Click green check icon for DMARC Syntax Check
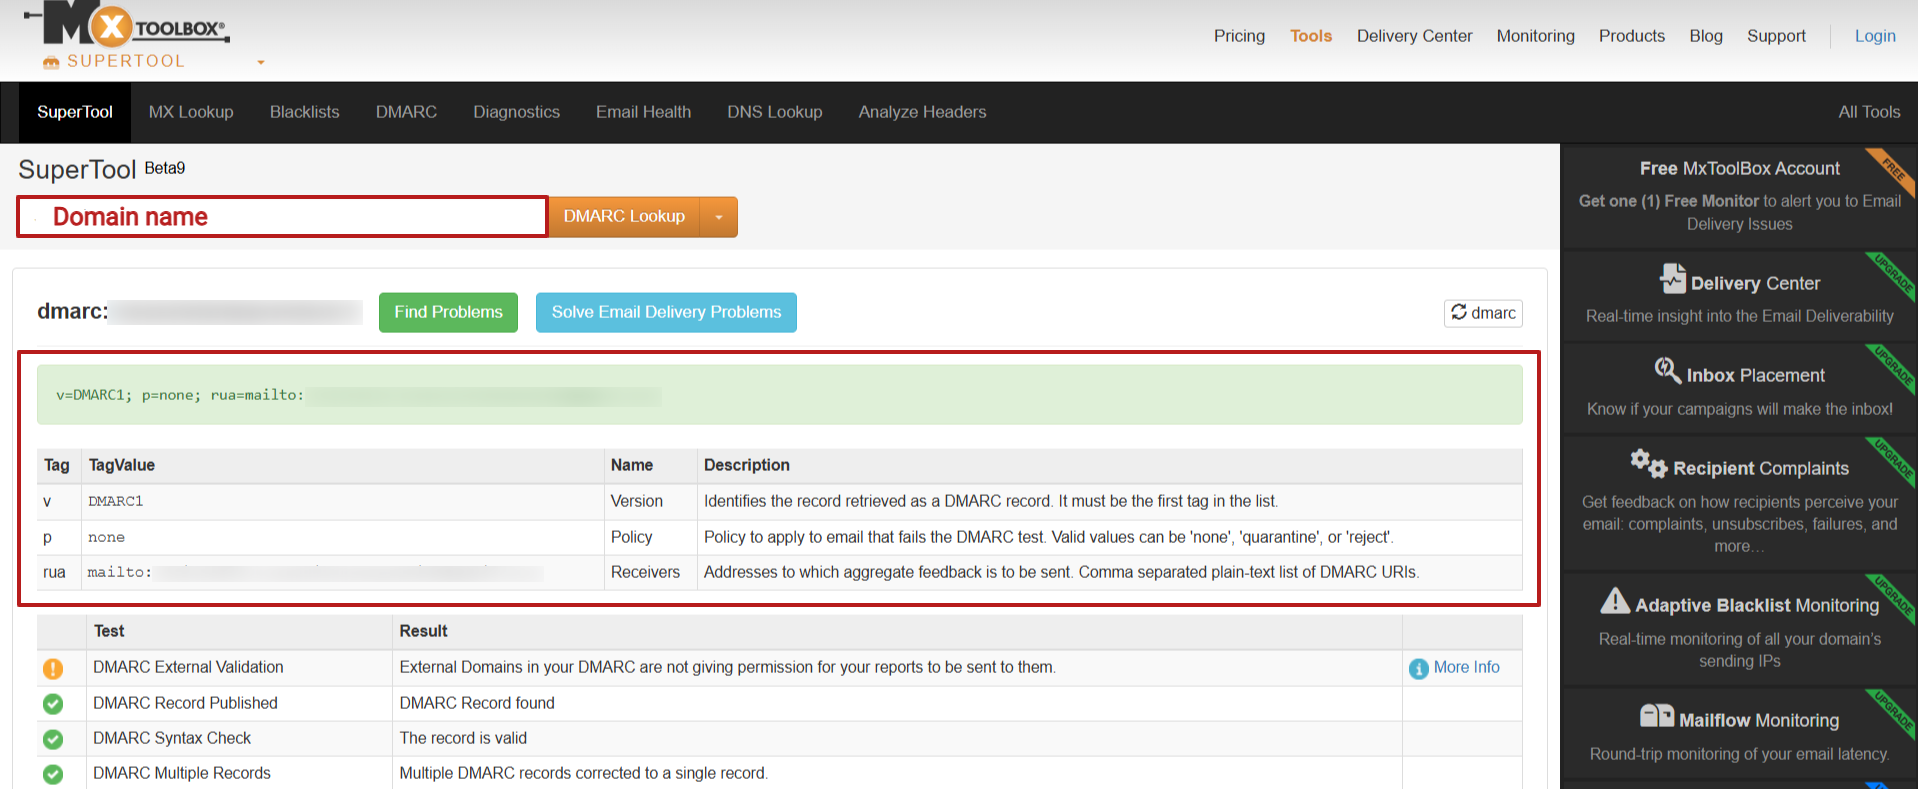1918x789 pixels. pos(53,739)
